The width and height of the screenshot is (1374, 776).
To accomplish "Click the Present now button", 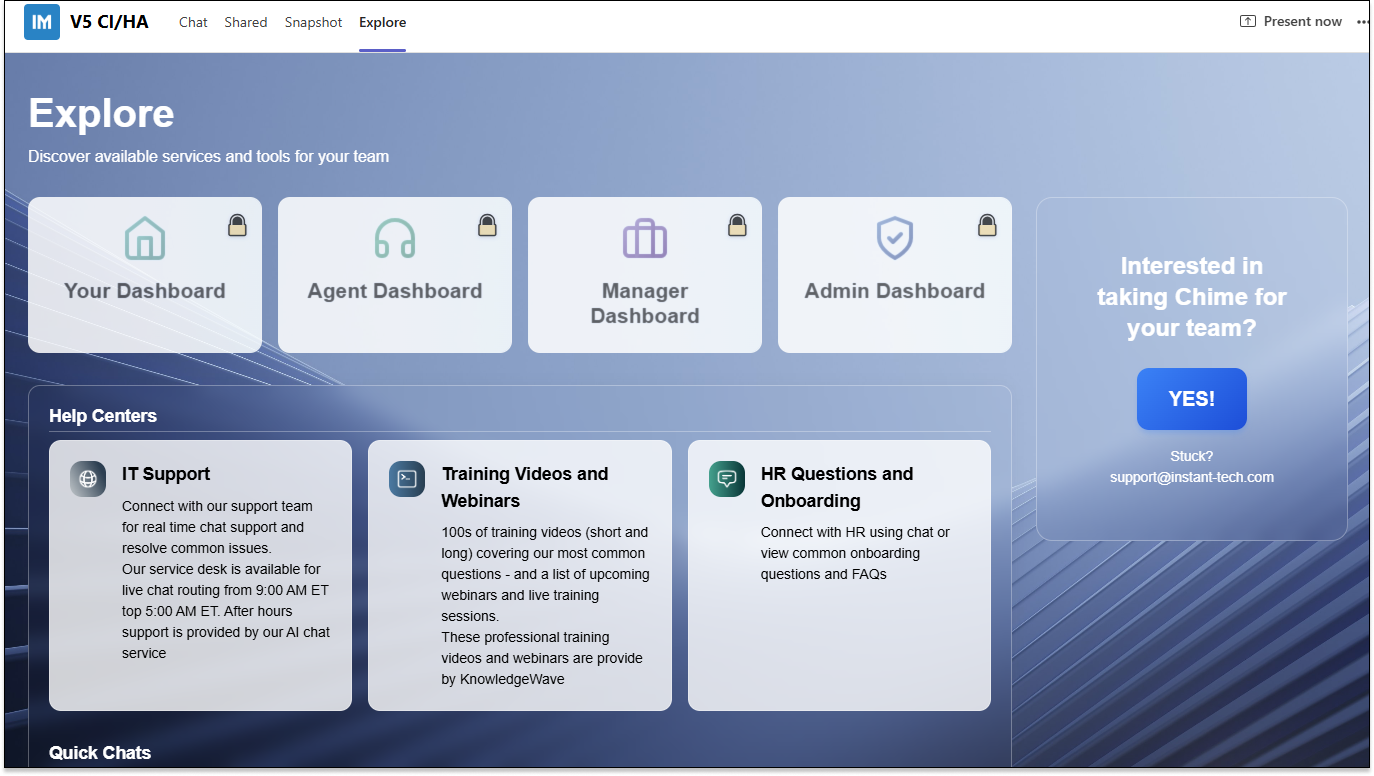I will (x=1291, y=22).
